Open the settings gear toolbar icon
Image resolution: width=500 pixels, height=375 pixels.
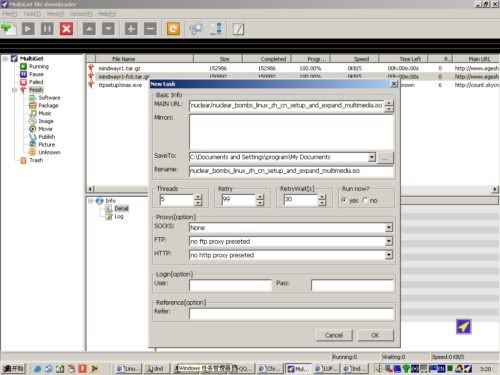point(196,29)
